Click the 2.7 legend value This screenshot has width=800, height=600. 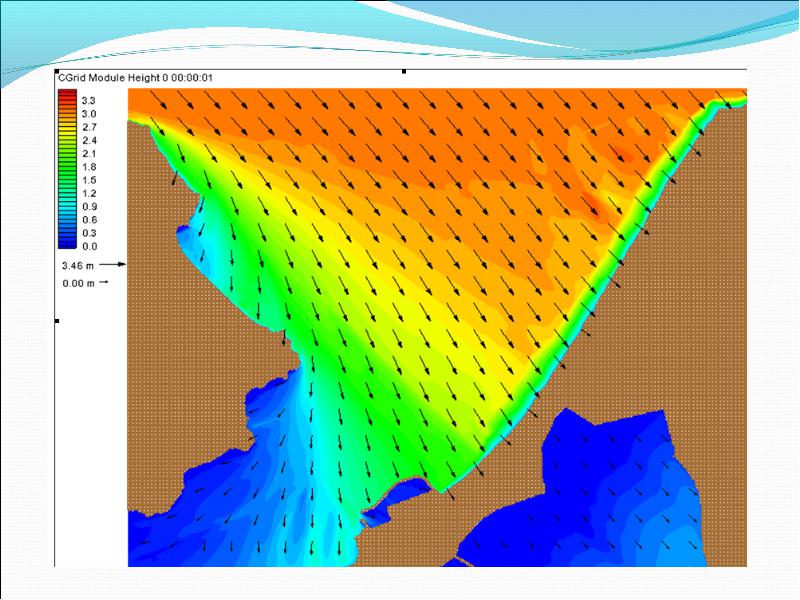89,127
